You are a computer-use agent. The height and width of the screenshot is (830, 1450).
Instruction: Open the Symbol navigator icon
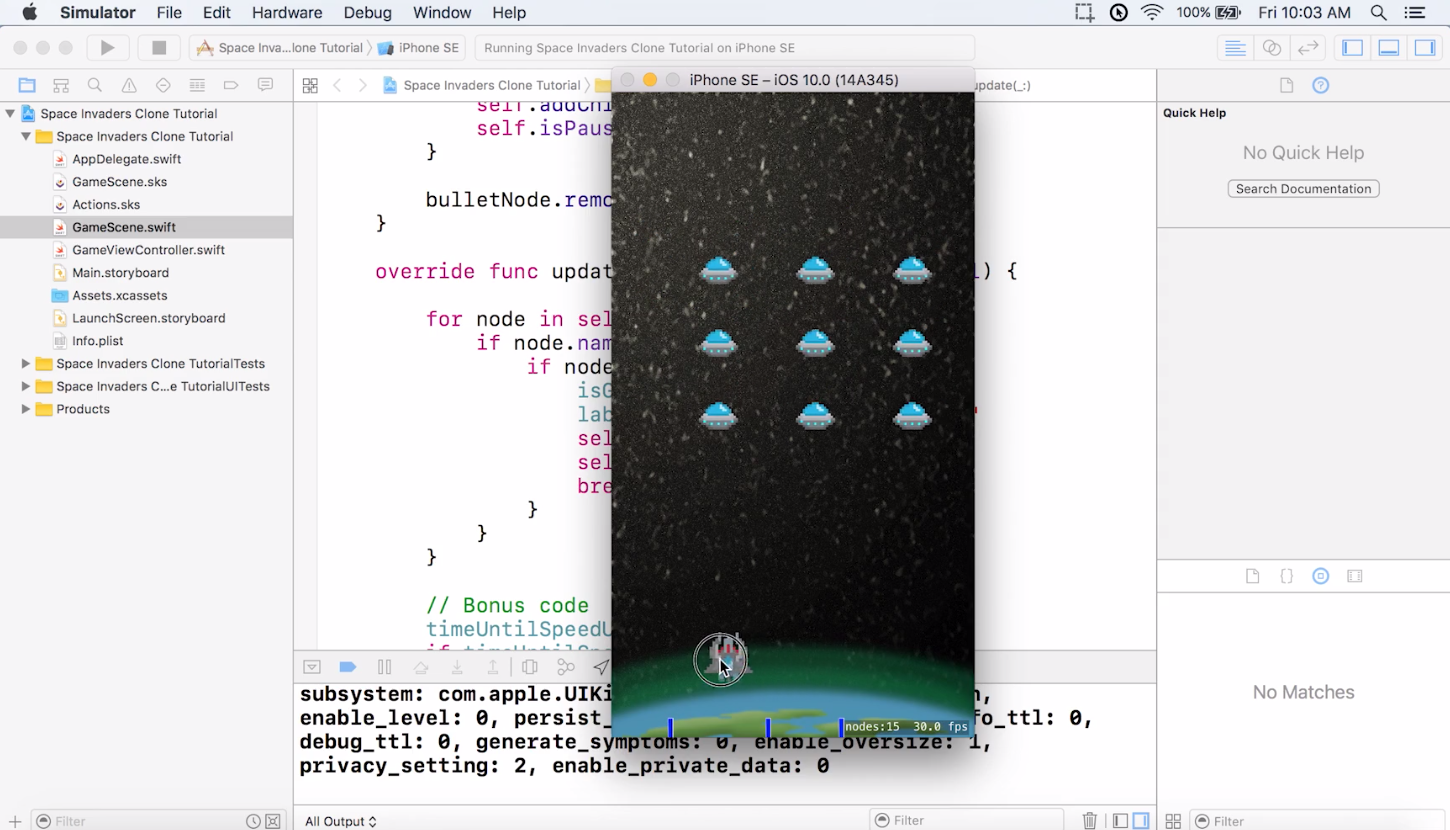tap(61, 85)
